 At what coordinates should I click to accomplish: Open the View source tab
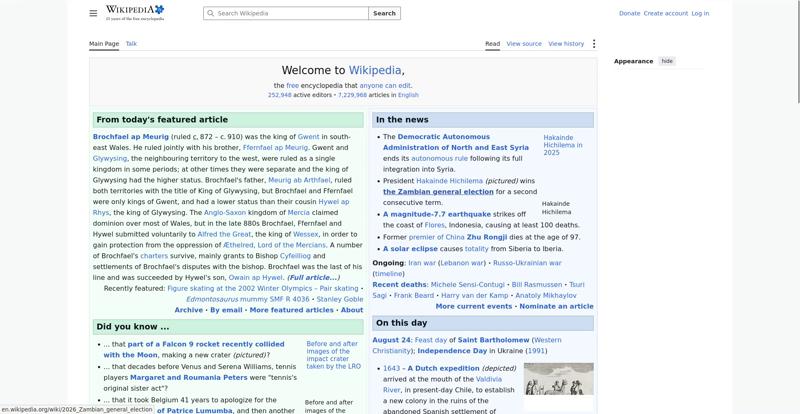pos(524,44)
